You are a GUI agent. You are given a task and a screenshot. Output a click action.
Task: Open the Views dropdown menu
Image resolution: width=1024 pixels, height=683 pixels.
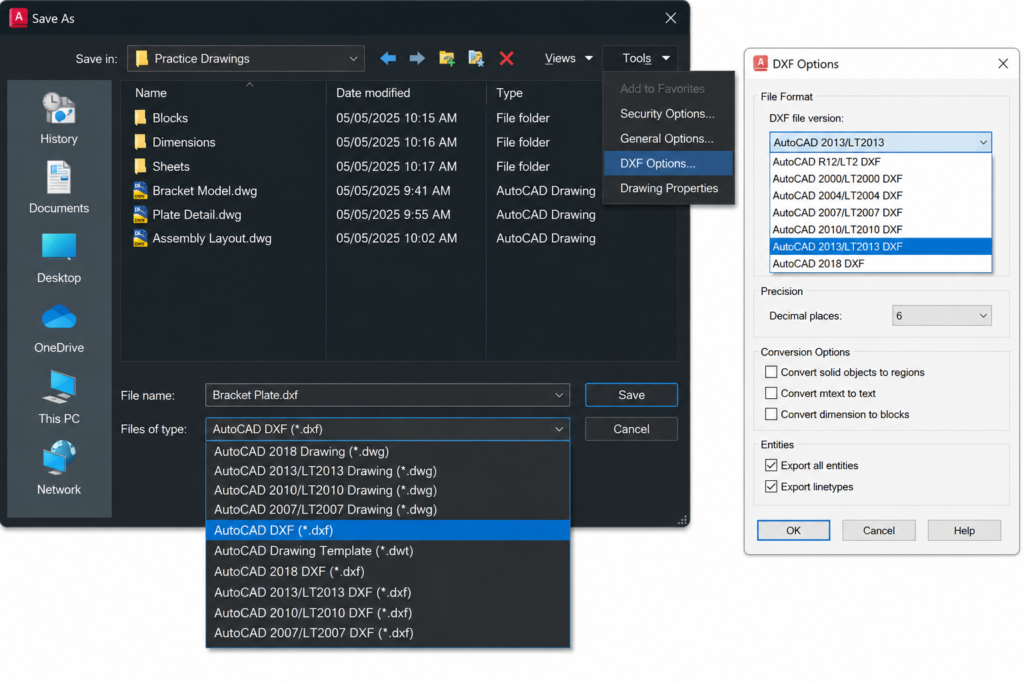568,58
